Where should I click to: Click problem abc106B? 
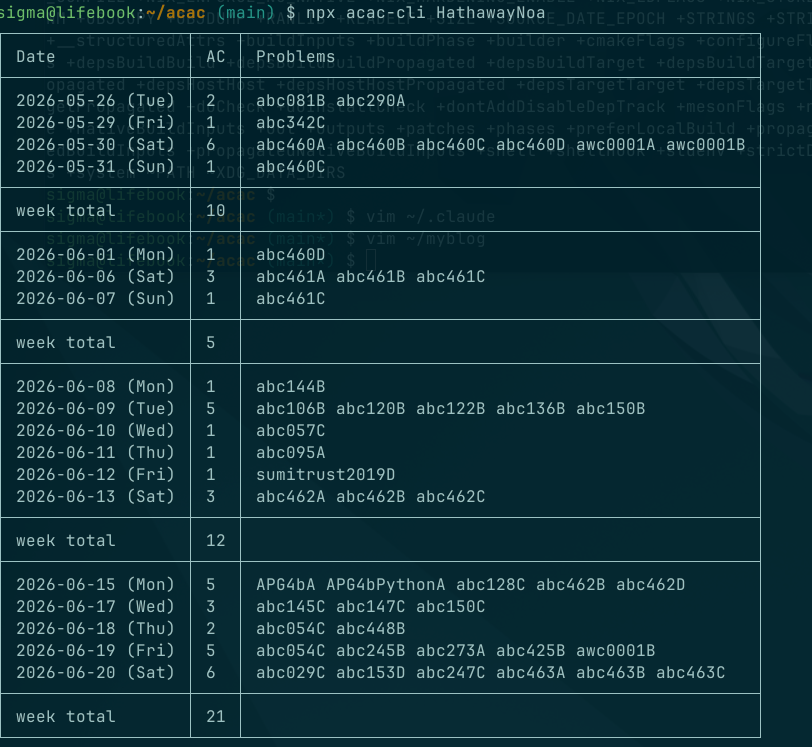(291, 409)
